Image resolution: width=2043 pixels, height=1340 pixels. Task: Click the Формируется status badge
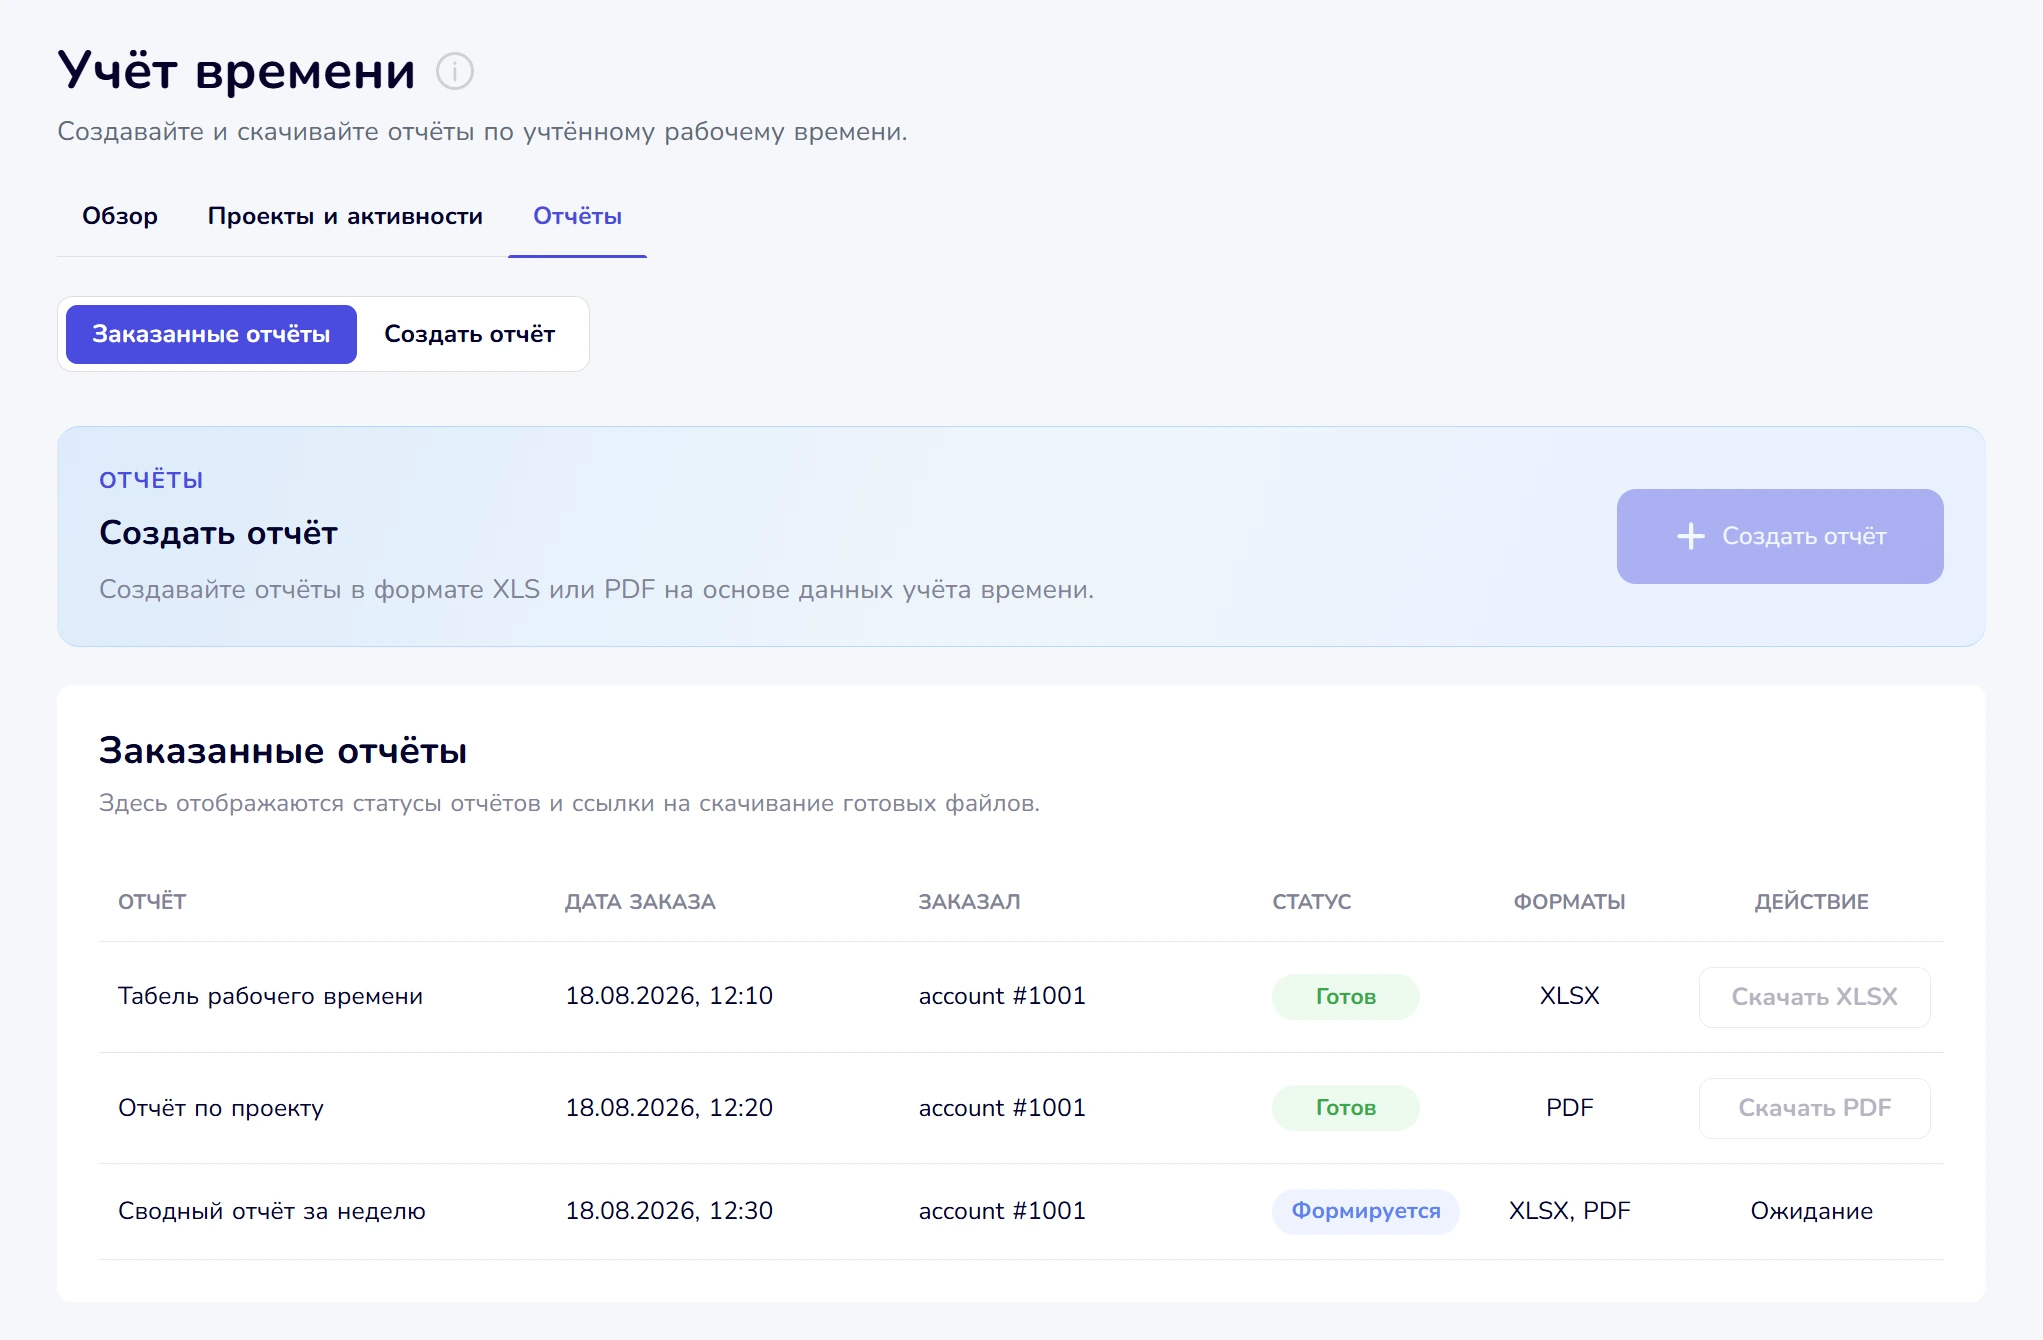pos(1365,1211)
